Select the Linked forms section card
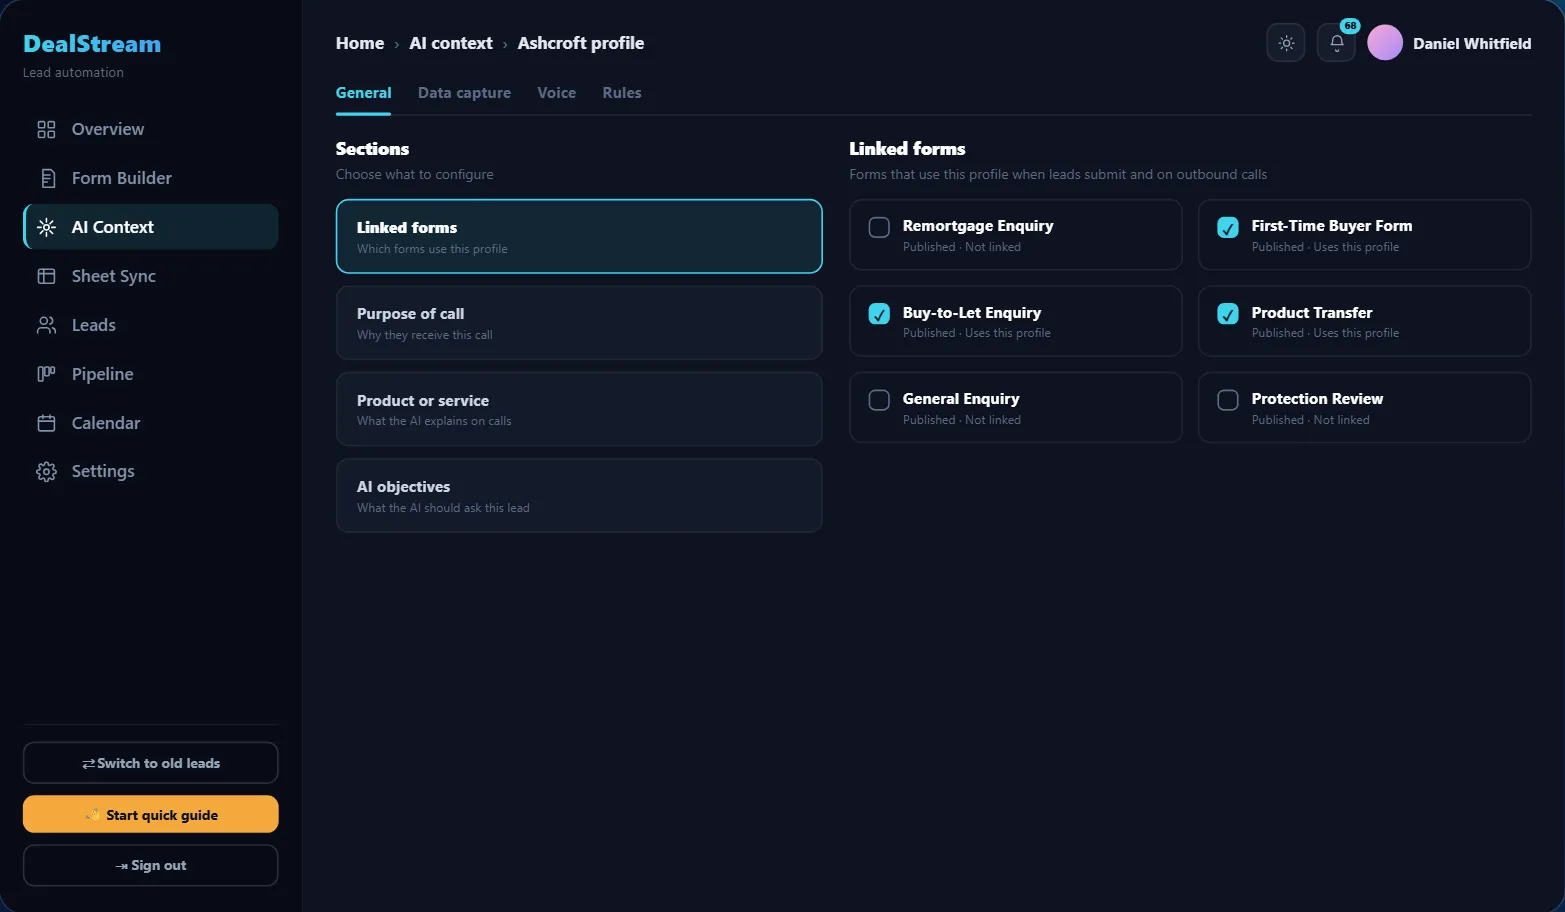Screen dimensions: 1565x912 579,236
